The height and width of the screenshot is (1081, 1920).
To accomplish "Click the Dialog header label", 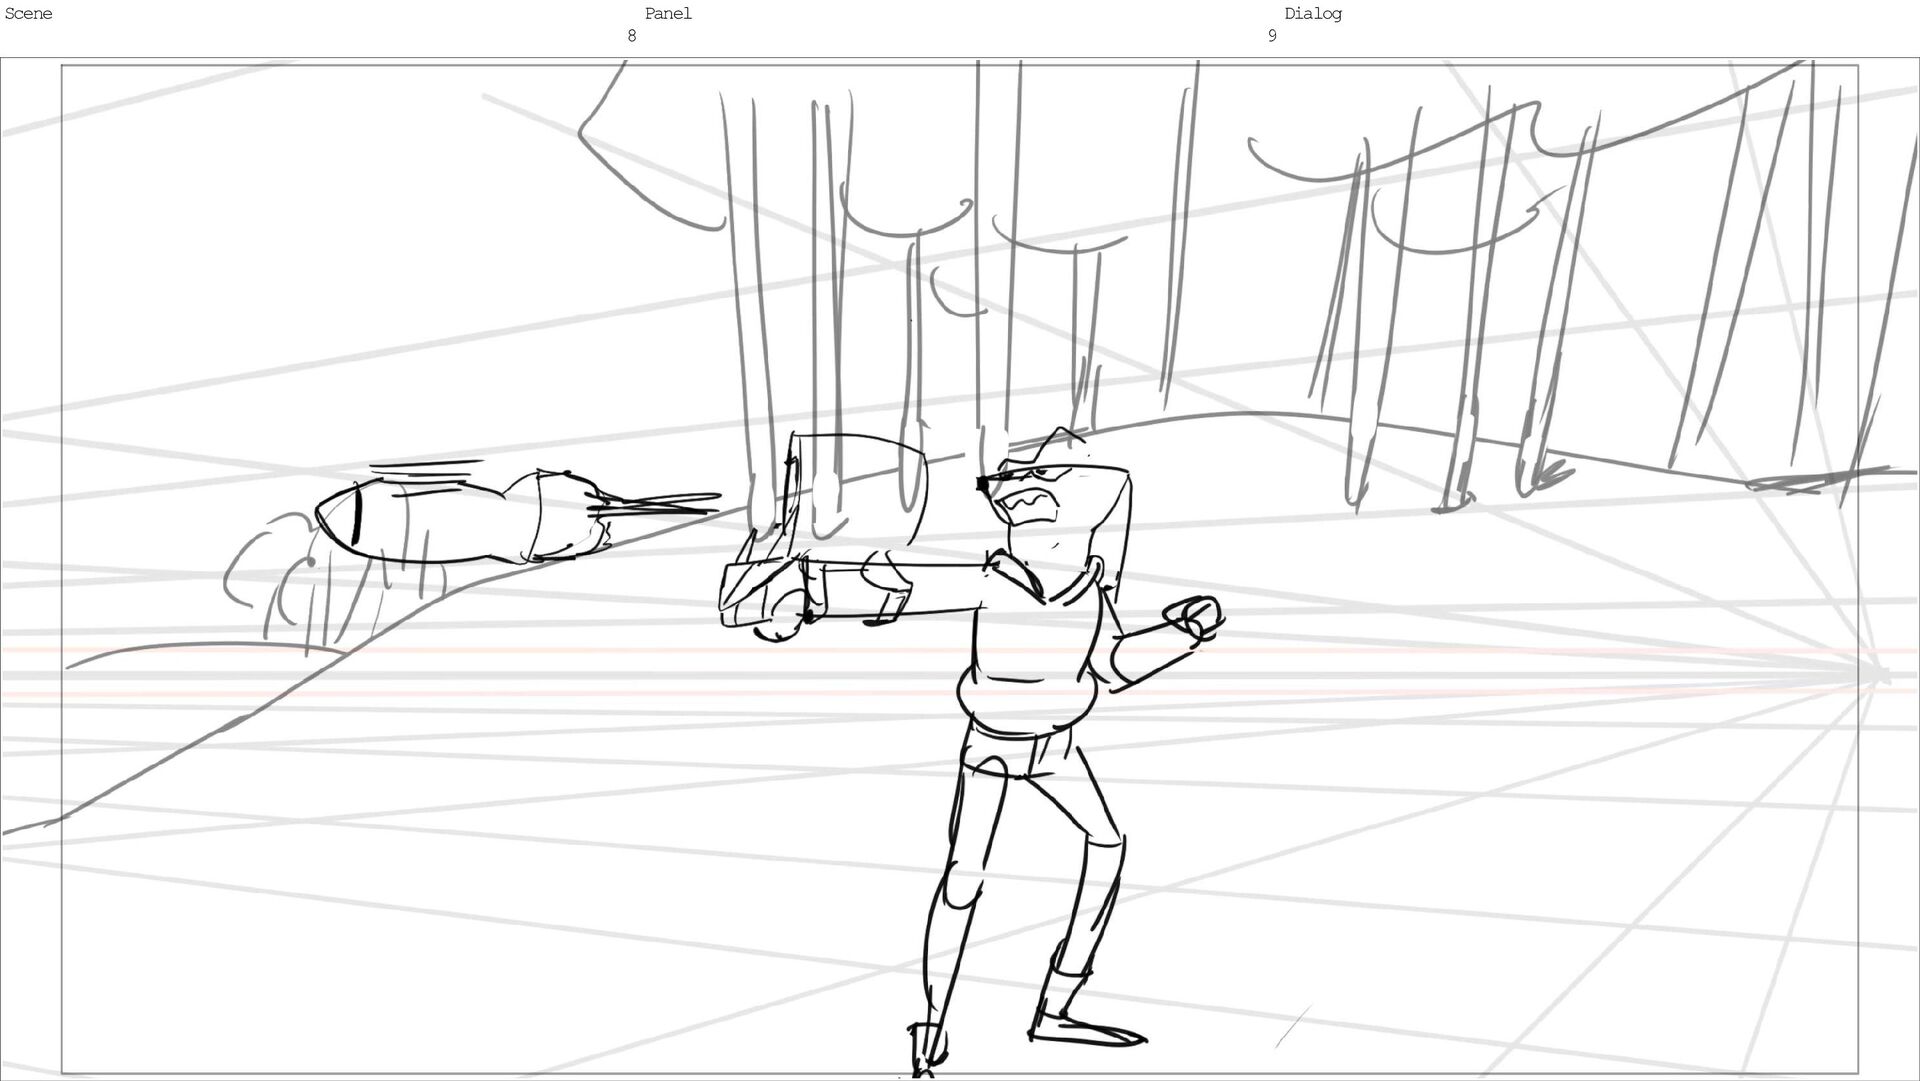I will [1312, 14].
